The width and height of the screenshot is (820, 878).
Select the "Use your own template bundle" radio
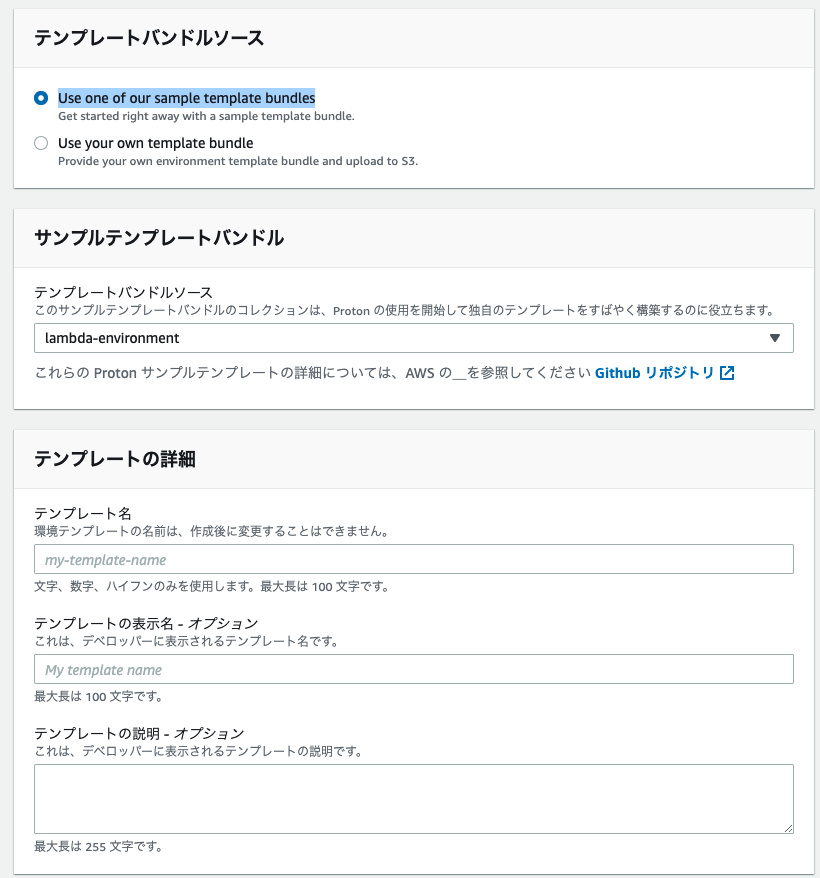click(x=40, y=143)
